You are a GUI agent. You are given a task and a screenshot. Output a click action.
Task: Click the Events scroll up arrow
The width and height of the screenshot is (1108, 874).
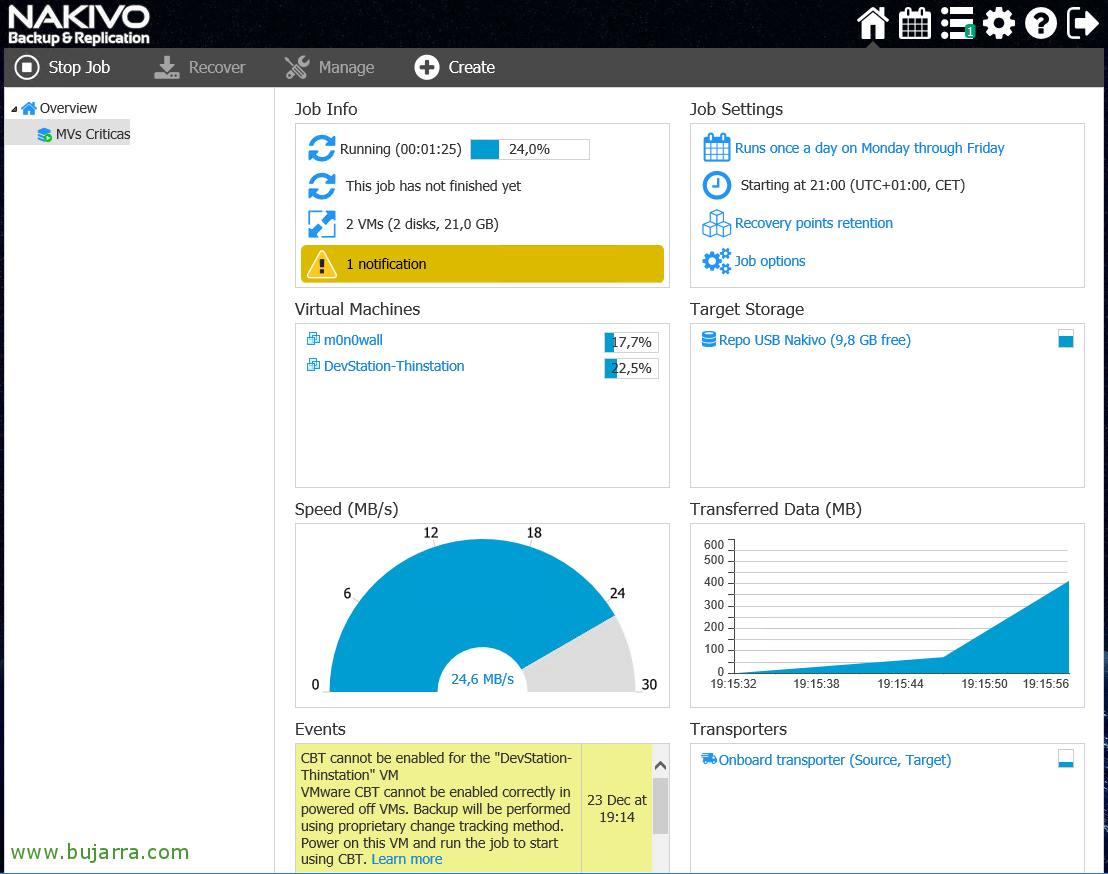point(661,765)
